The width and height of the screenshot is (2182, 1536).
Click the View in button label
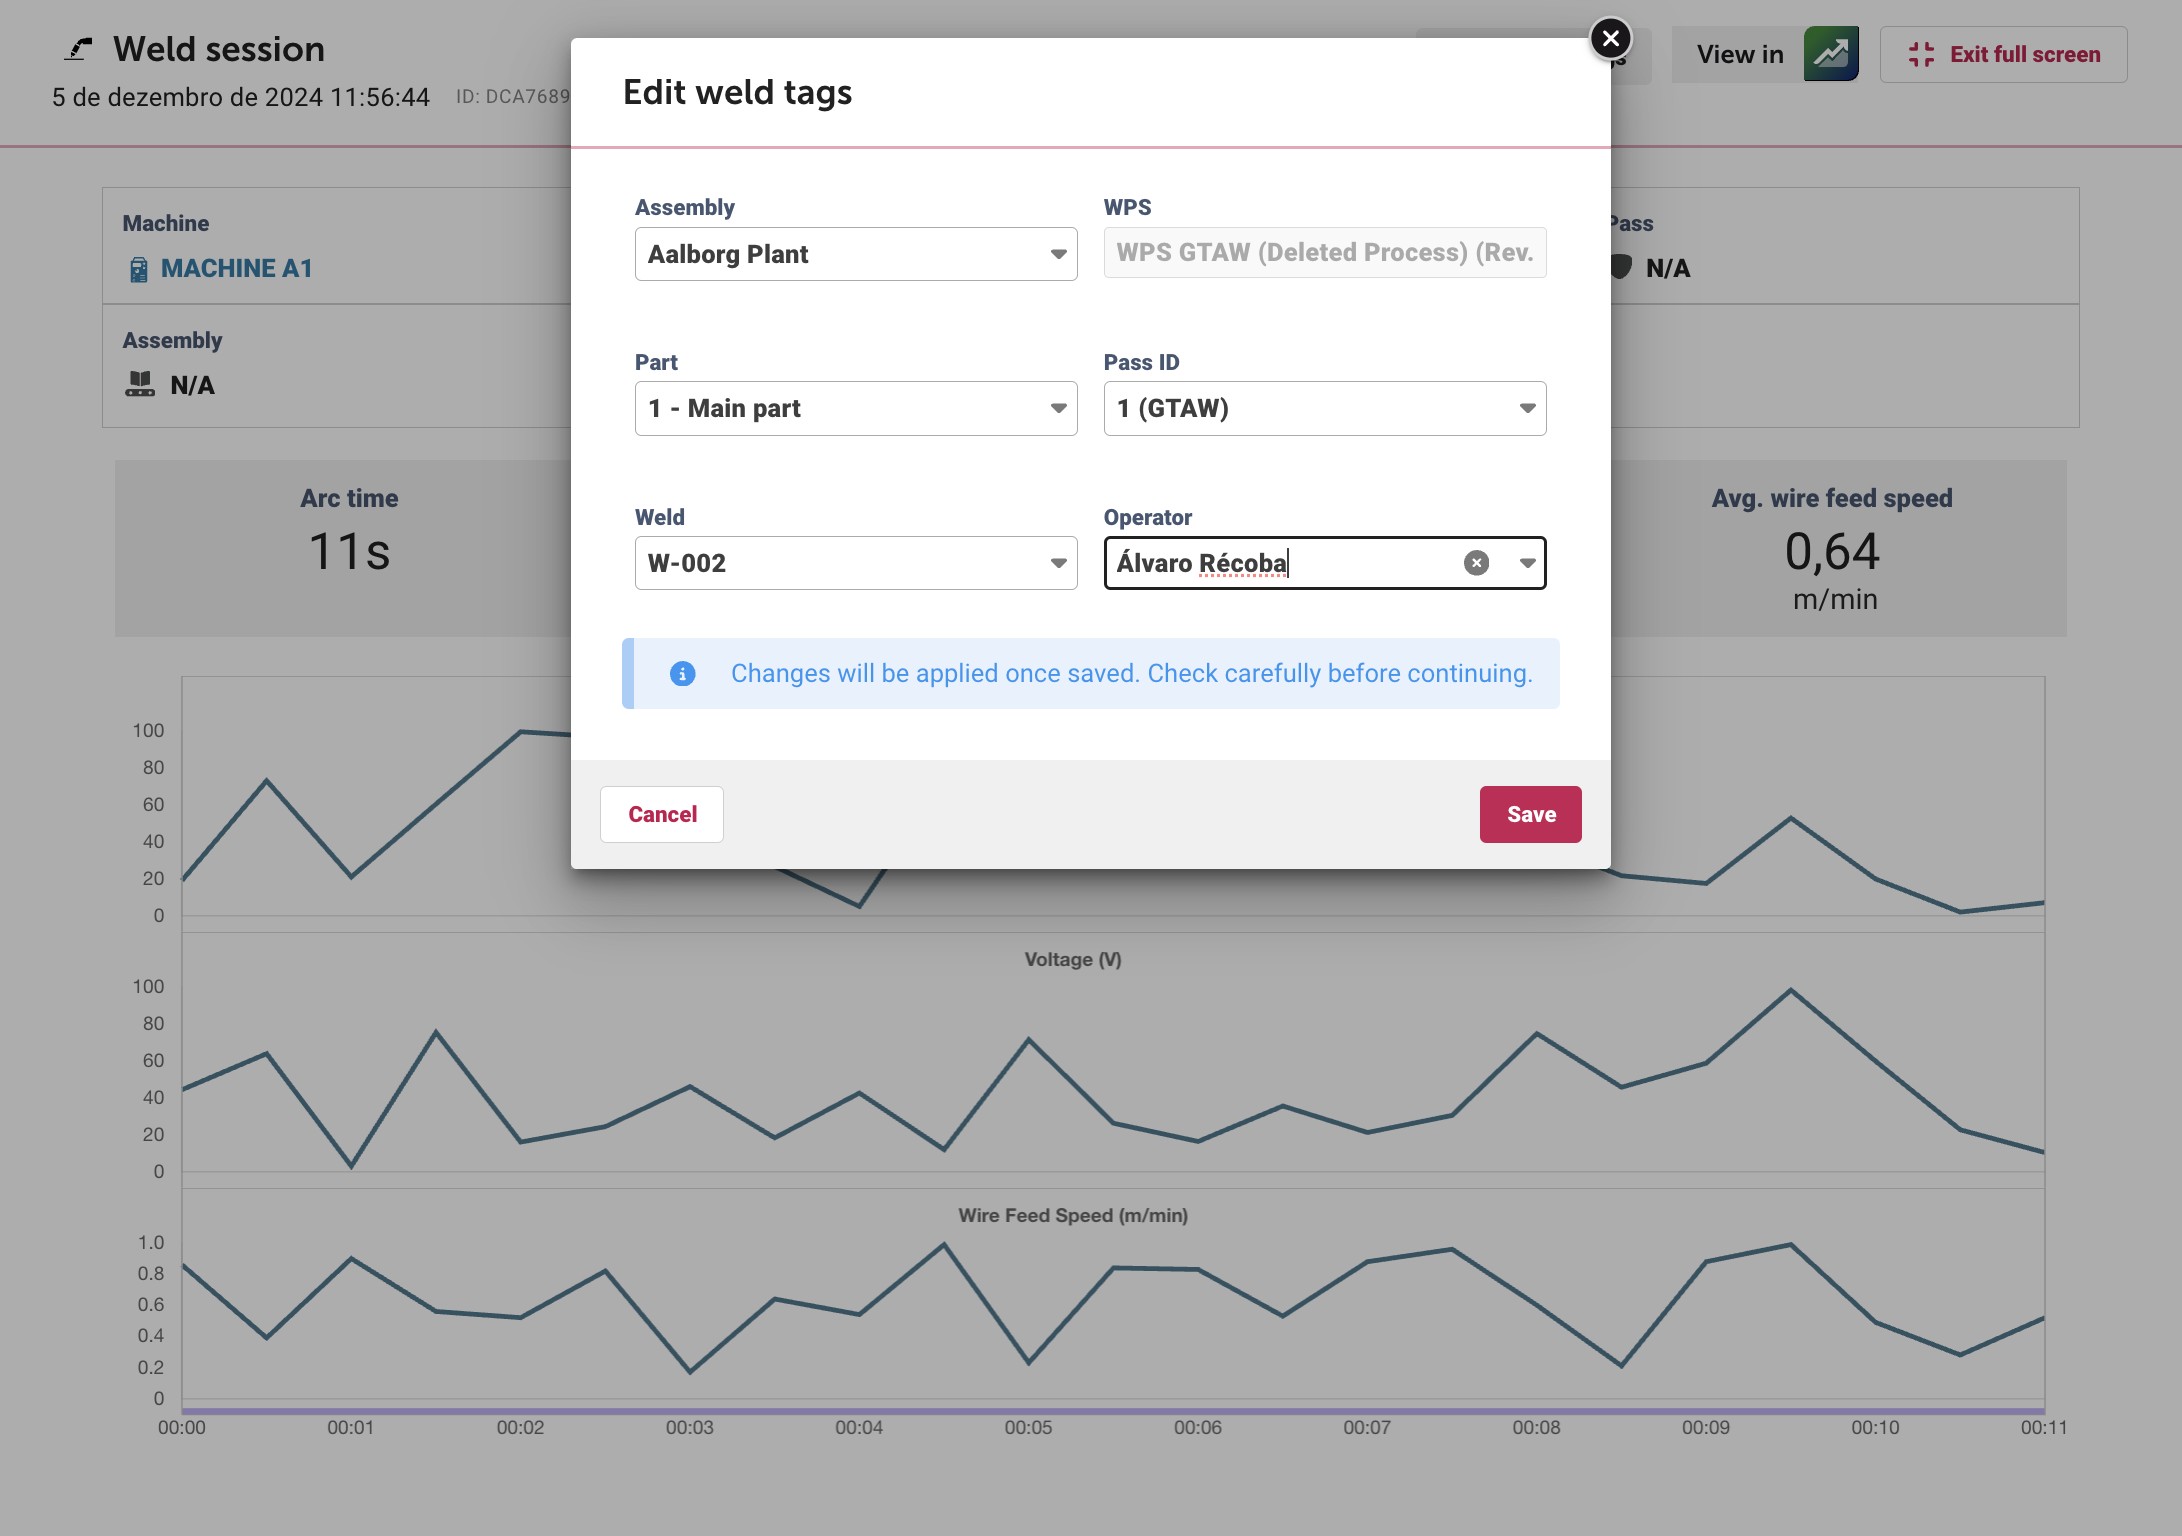coord(1740,54)
